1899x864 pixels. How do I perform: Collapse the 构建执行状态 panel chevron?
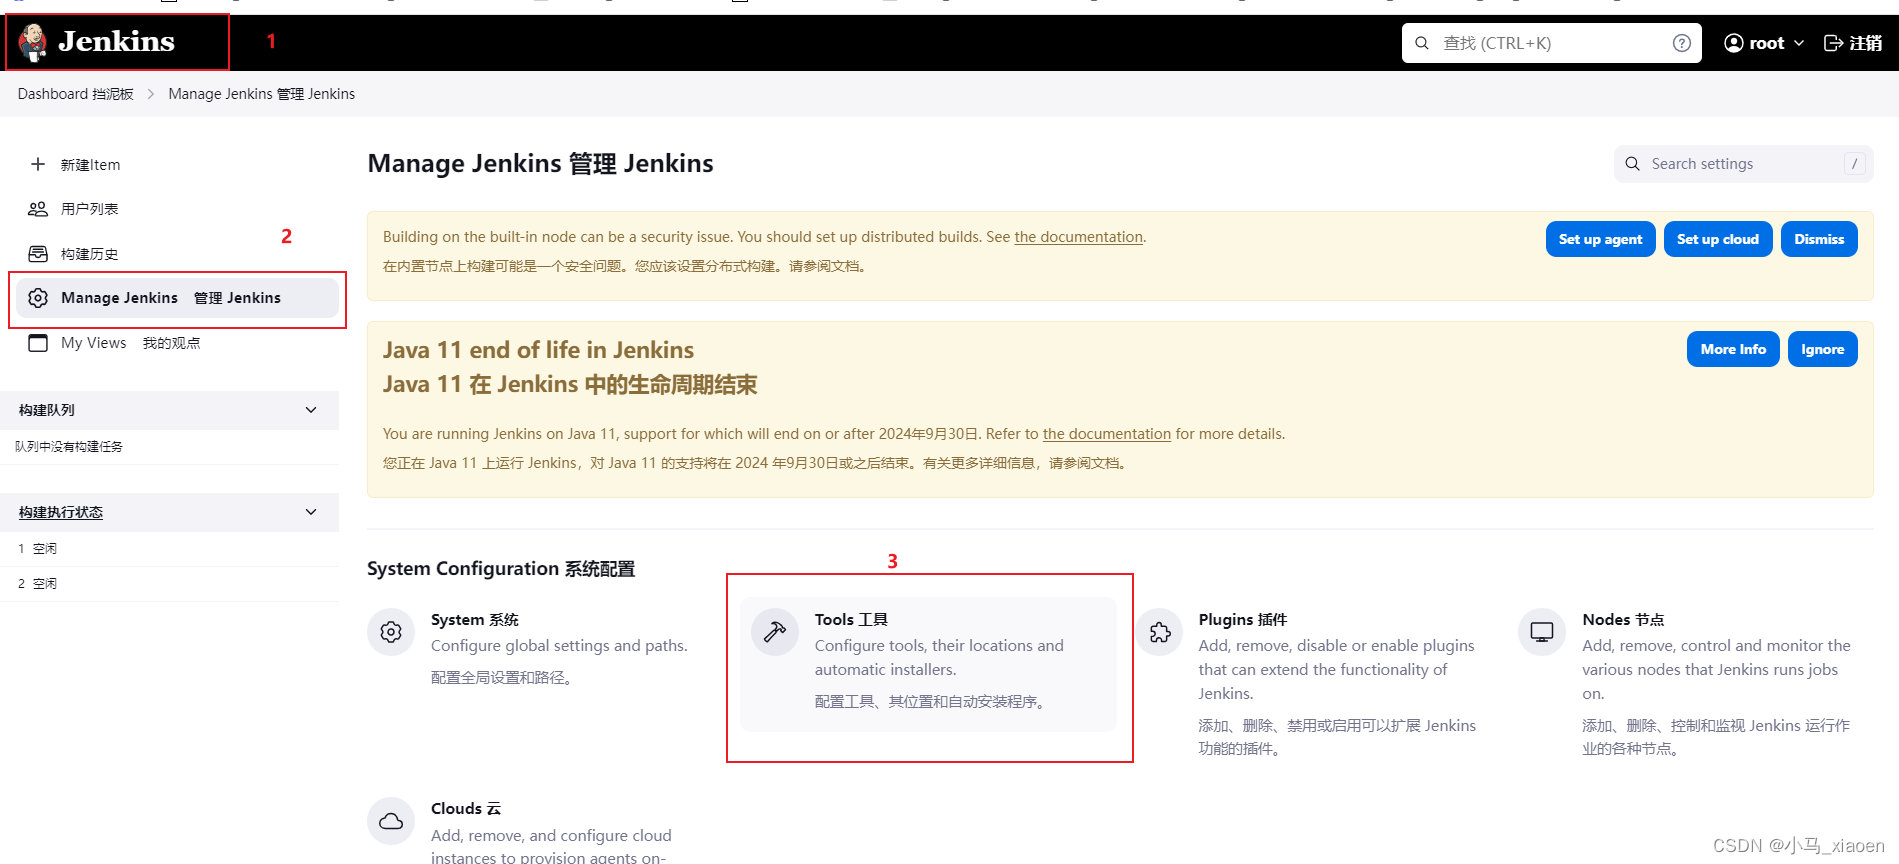pos(311,512)
